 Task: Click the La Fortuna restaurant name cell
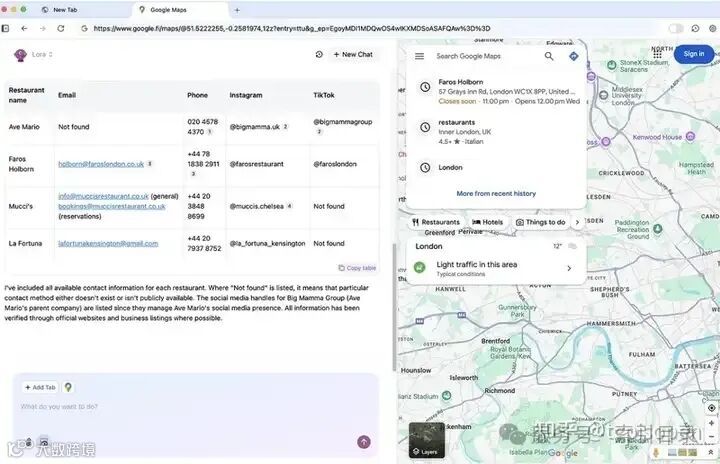pyautogui.click(x=25, y=243)
